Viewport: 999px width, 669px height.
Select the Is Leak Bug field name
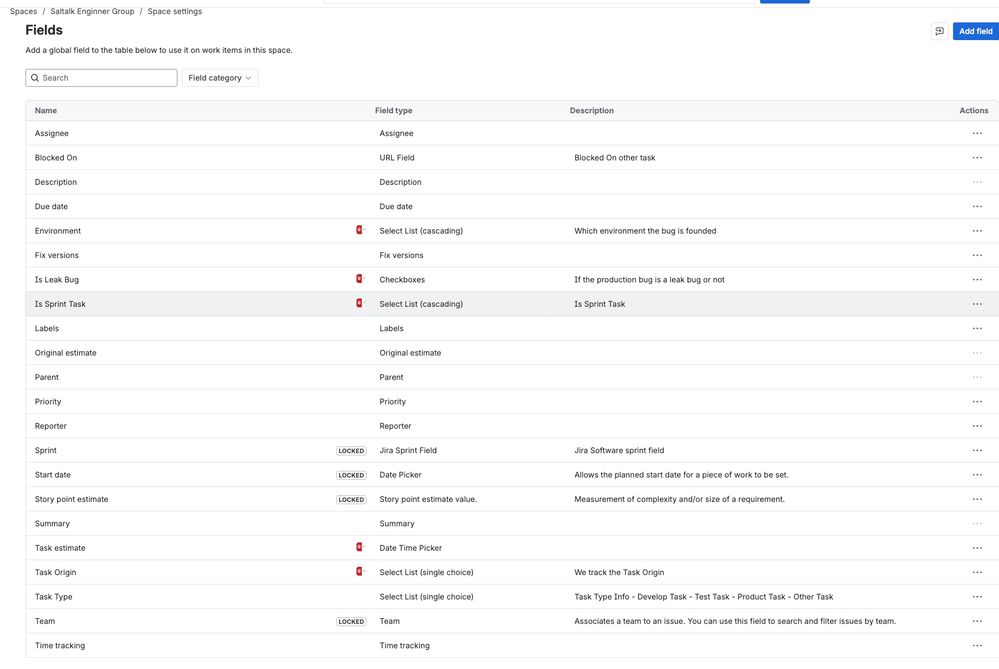point(57,280)
